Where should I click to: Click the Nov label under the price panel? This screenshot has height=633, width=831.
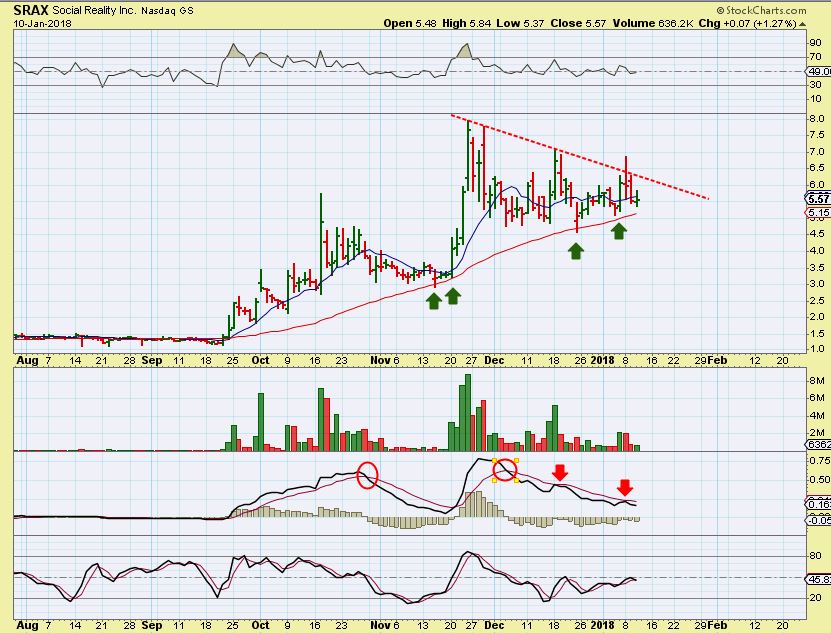[381, 361]
